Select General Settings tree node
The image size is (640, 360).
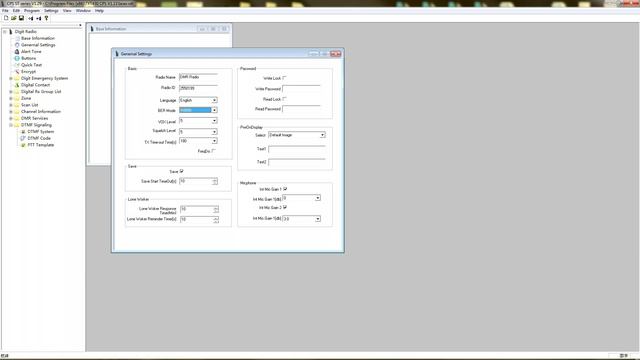coord(38,45)
